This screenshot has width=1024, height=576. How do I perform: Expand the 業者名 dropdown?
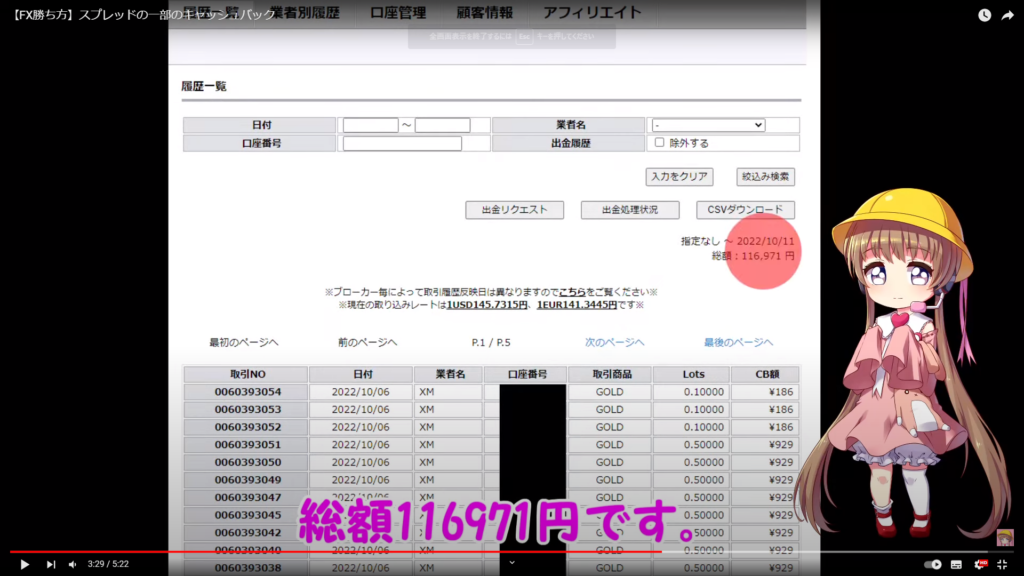pos(708,125)
